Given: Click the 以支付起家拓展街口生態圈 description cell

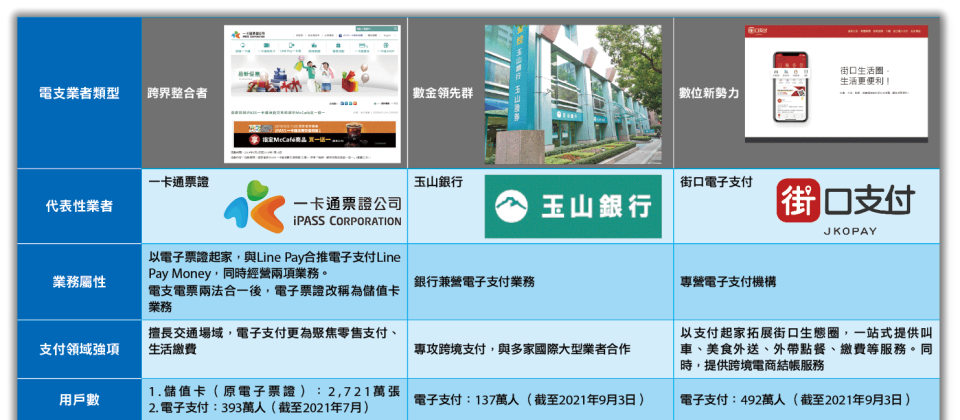Looking at the screenshot, I should pyautogui.click(x=806, y=349).
